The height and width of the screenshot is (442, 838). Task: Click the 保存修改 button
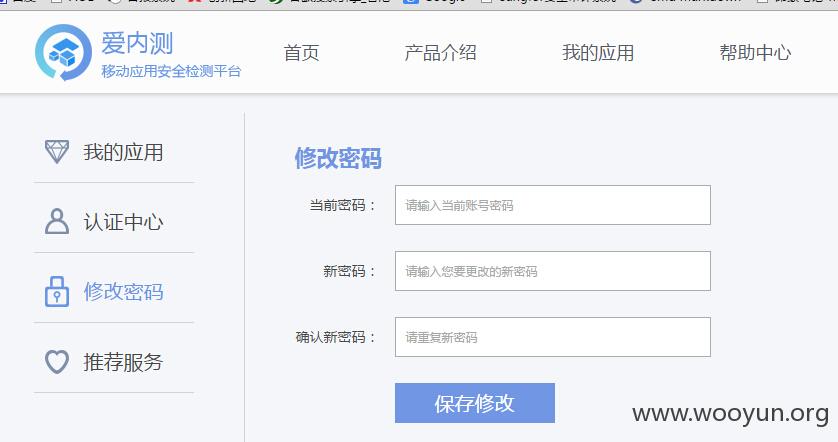click(475, 403)
